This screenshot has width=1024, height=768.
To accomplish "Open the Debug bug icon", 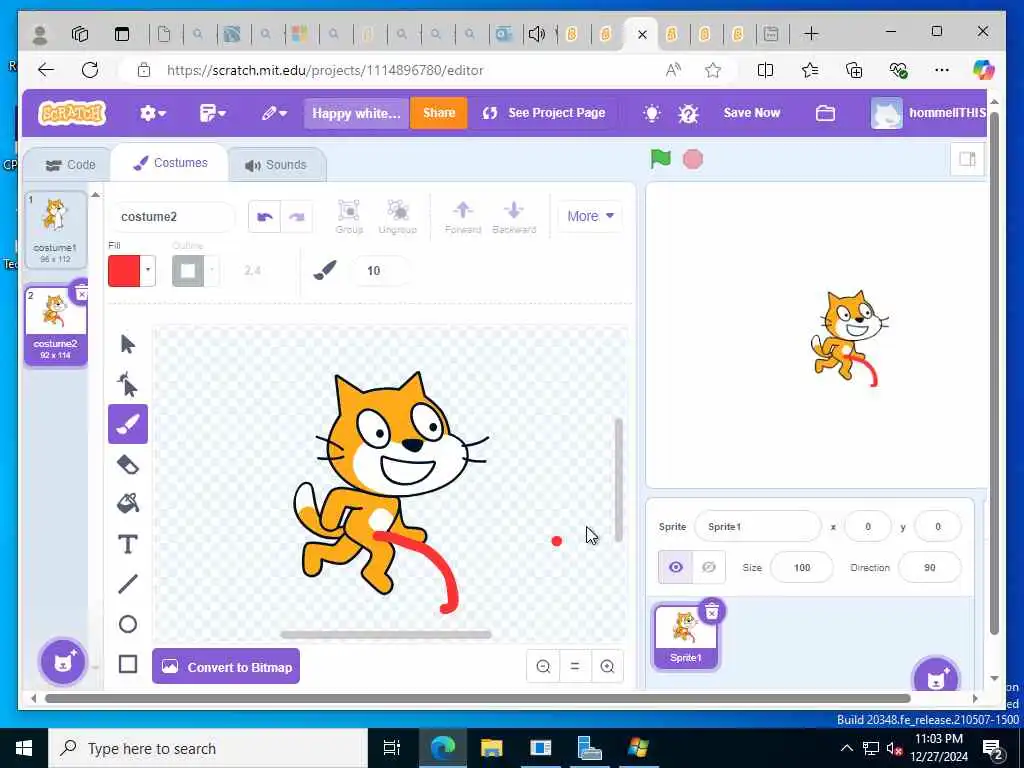I will (688, 114).
